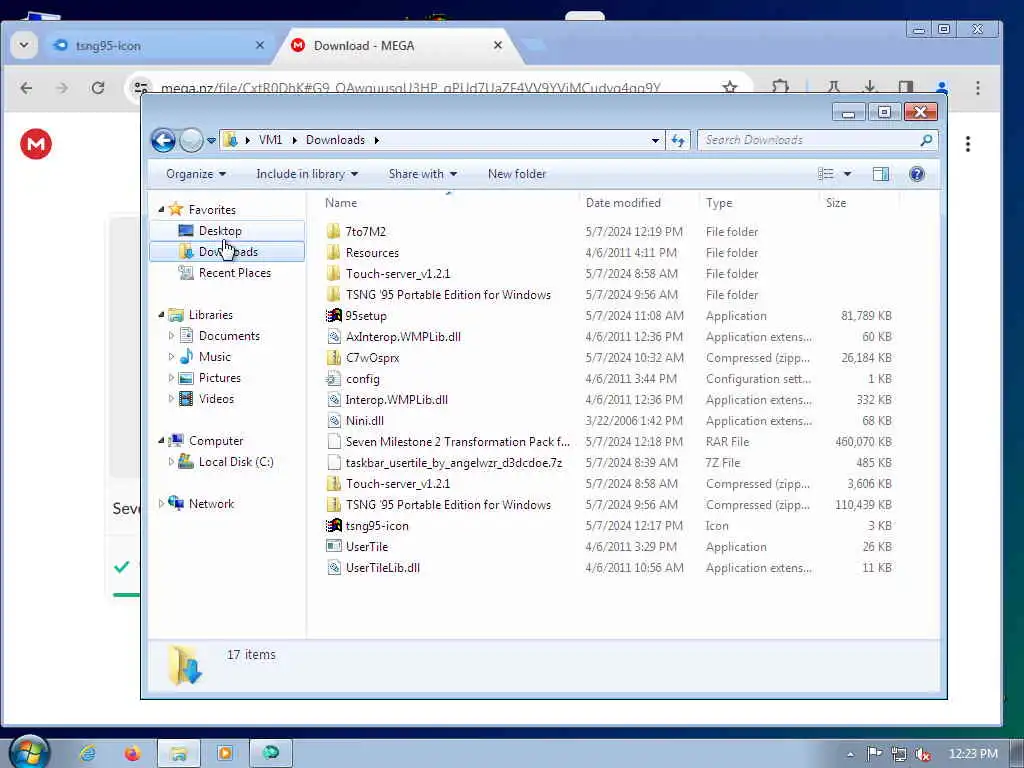Select the Touch-server_v1.2.1 File folder row
The width and height of the screenshot is (1024, 768).
pos(609,274)
